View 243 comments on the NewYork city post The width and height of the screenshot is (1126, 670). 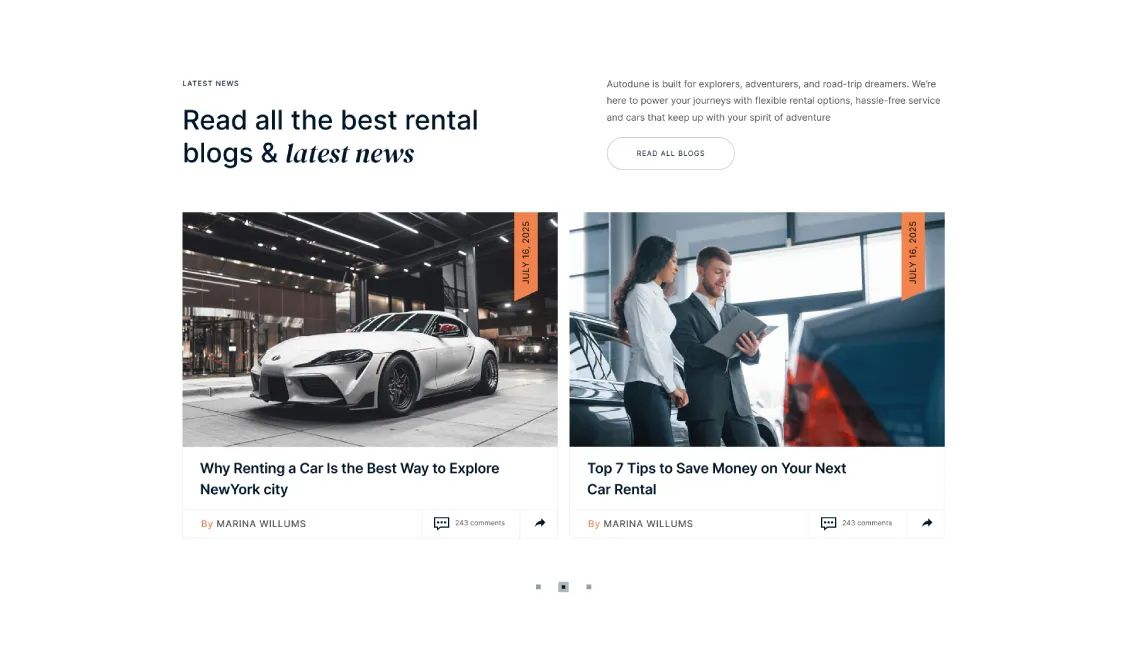point(480,523)
